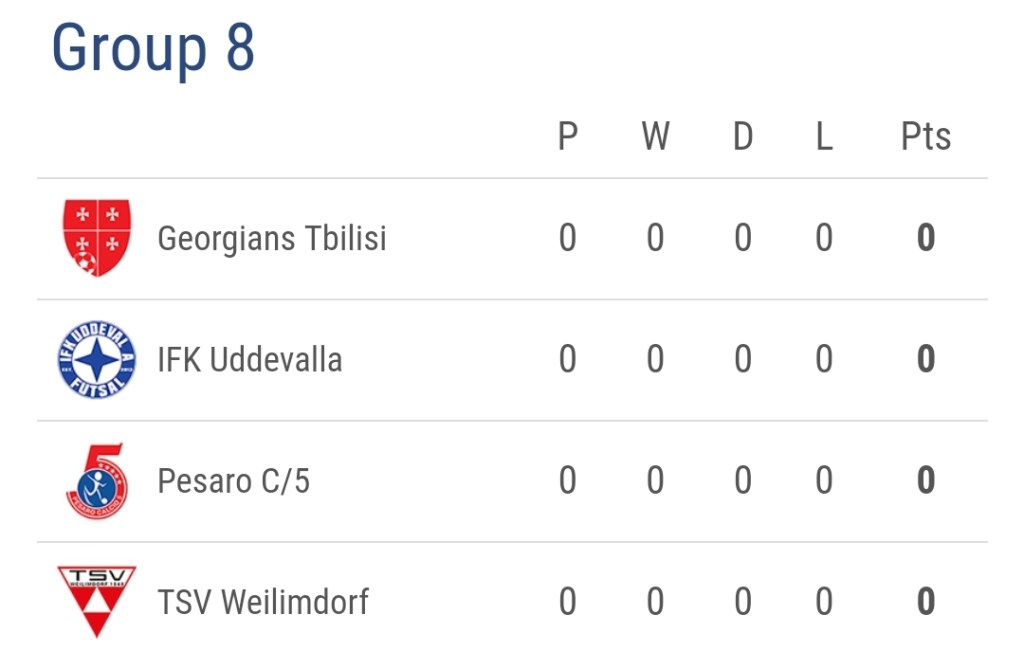Click Pesaro C/5's bold points value

tap(925, 481)
